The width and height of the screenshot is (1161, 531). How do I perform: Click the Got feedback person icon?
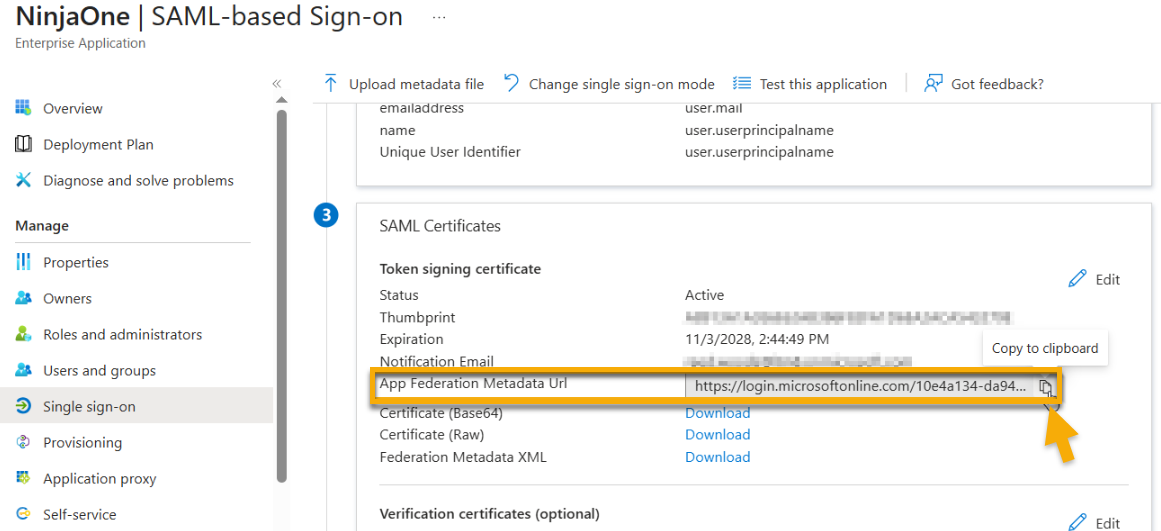tap(933, 84)
